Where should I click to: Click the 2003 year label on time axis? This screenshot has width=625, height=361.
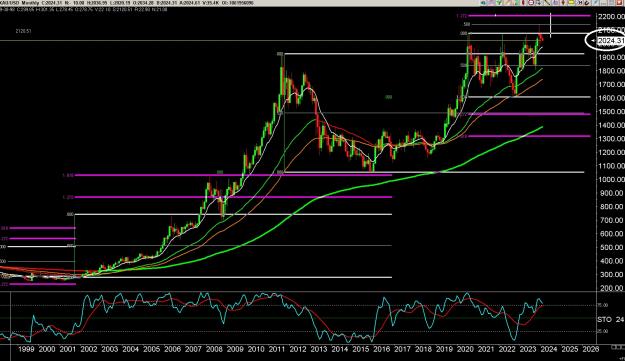(x=110, y=349)
